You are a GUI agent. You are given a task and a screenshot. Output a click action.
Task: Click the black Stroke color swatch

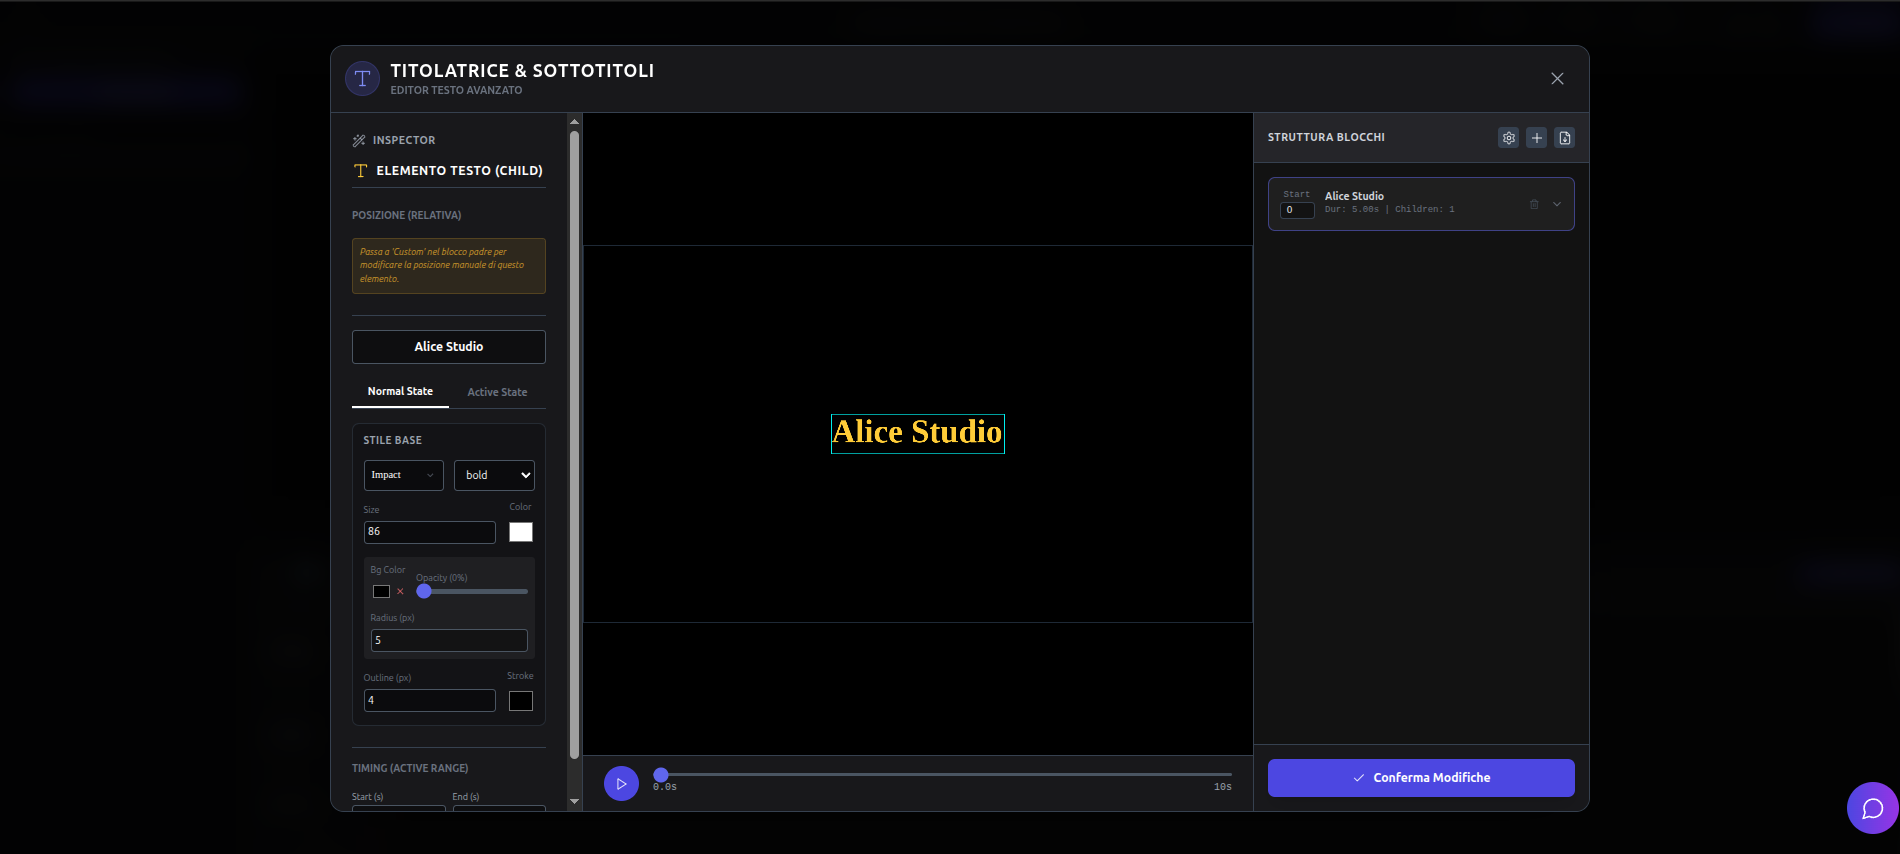click(521, 701)
